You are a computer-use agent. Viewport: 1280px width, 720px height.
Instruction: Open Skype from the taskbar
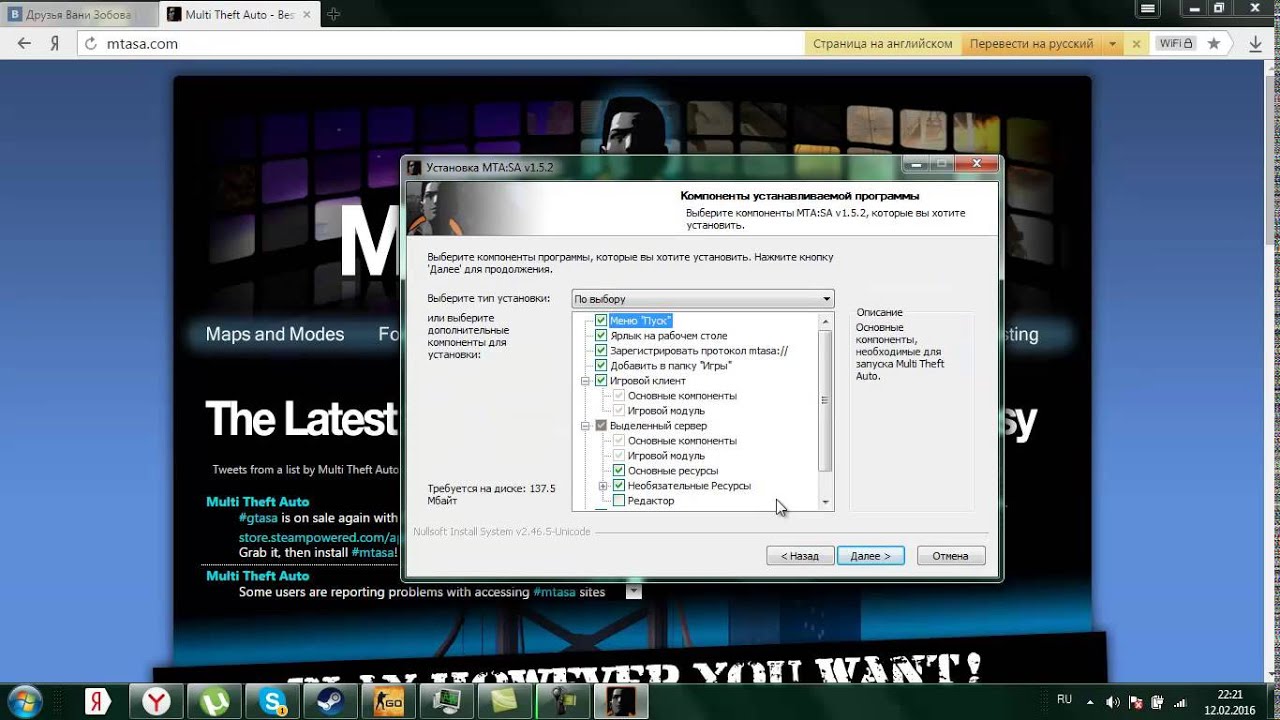tap(272, 701)
